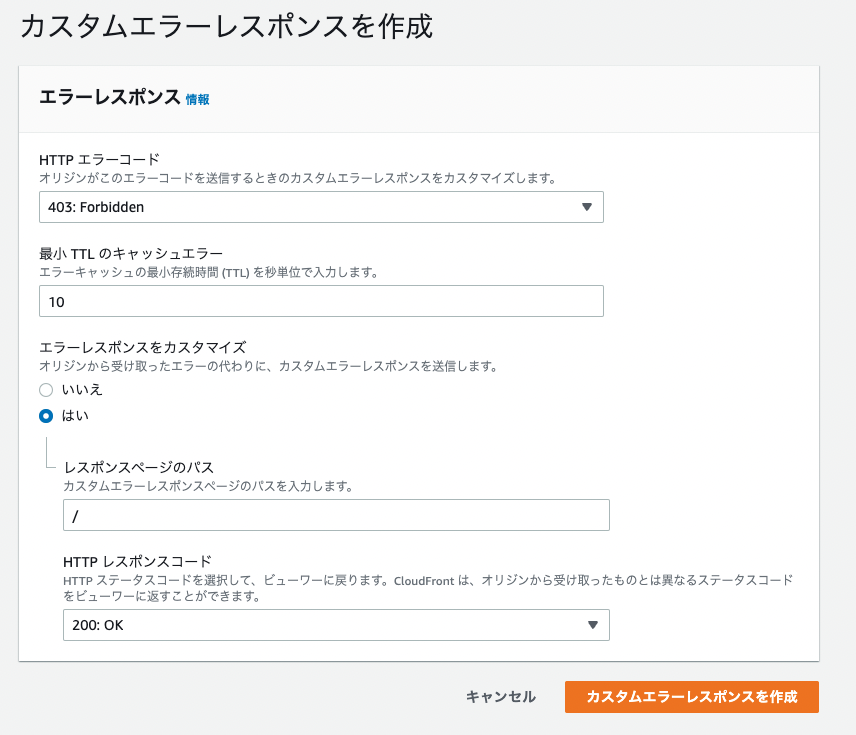This screenshot has width=856, height=735.
Task: Select the はい radio button
Action: tap(46, 416)
